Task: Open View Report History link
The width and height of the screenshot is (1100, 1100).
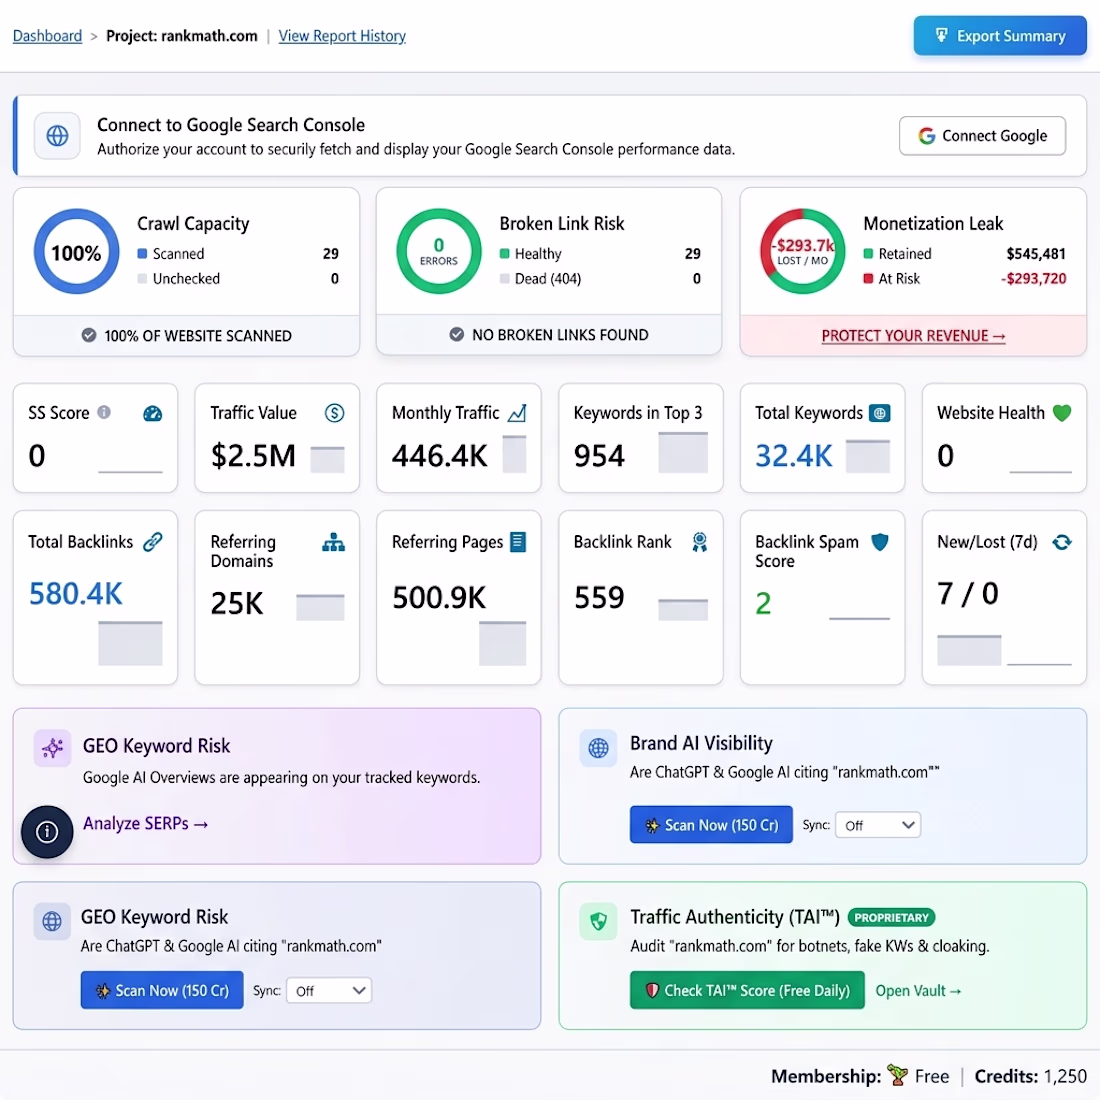Action: pos(342,36)
